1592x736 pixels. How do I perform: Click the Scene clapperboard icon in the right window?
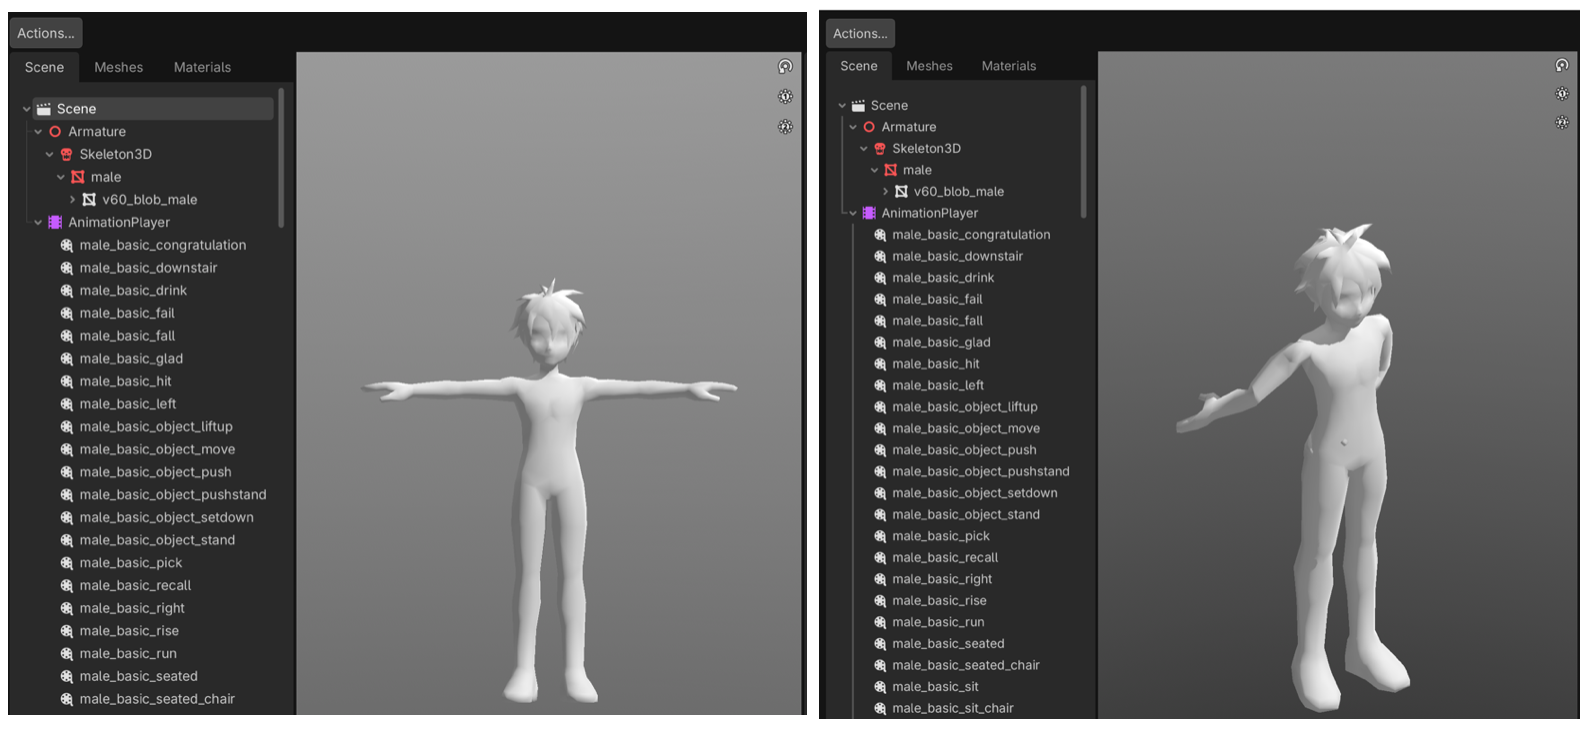tap(858, 105)
